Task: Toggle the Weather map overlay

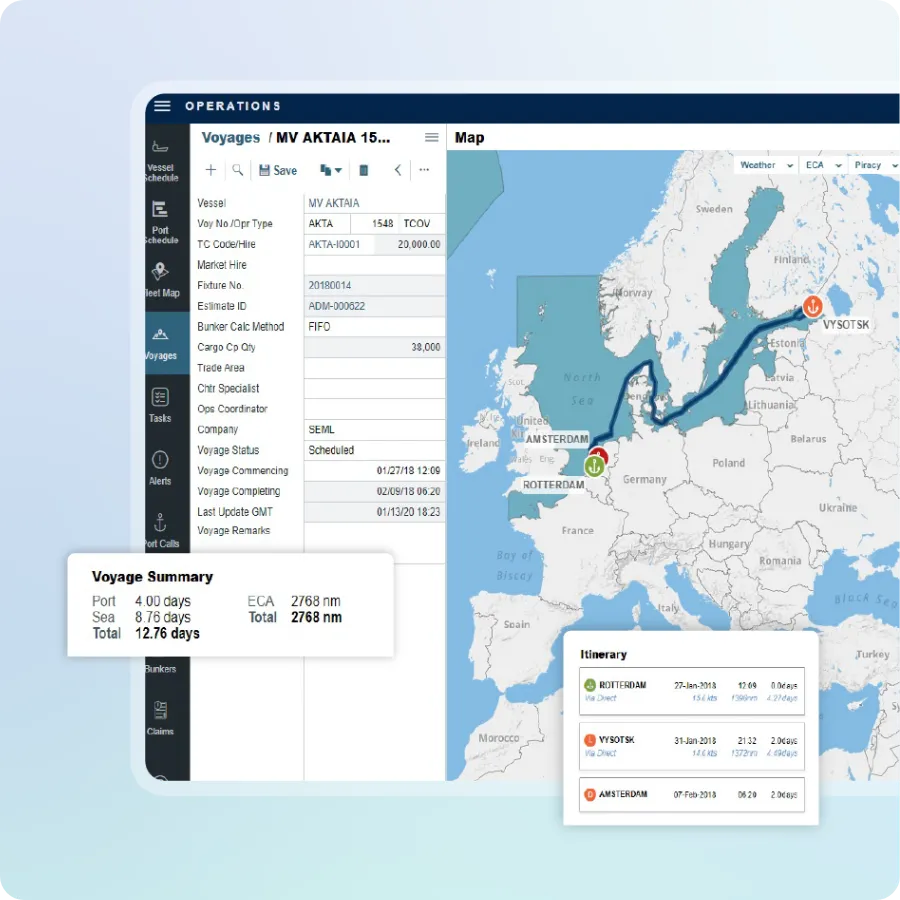Action: click(x=758, y=164)
